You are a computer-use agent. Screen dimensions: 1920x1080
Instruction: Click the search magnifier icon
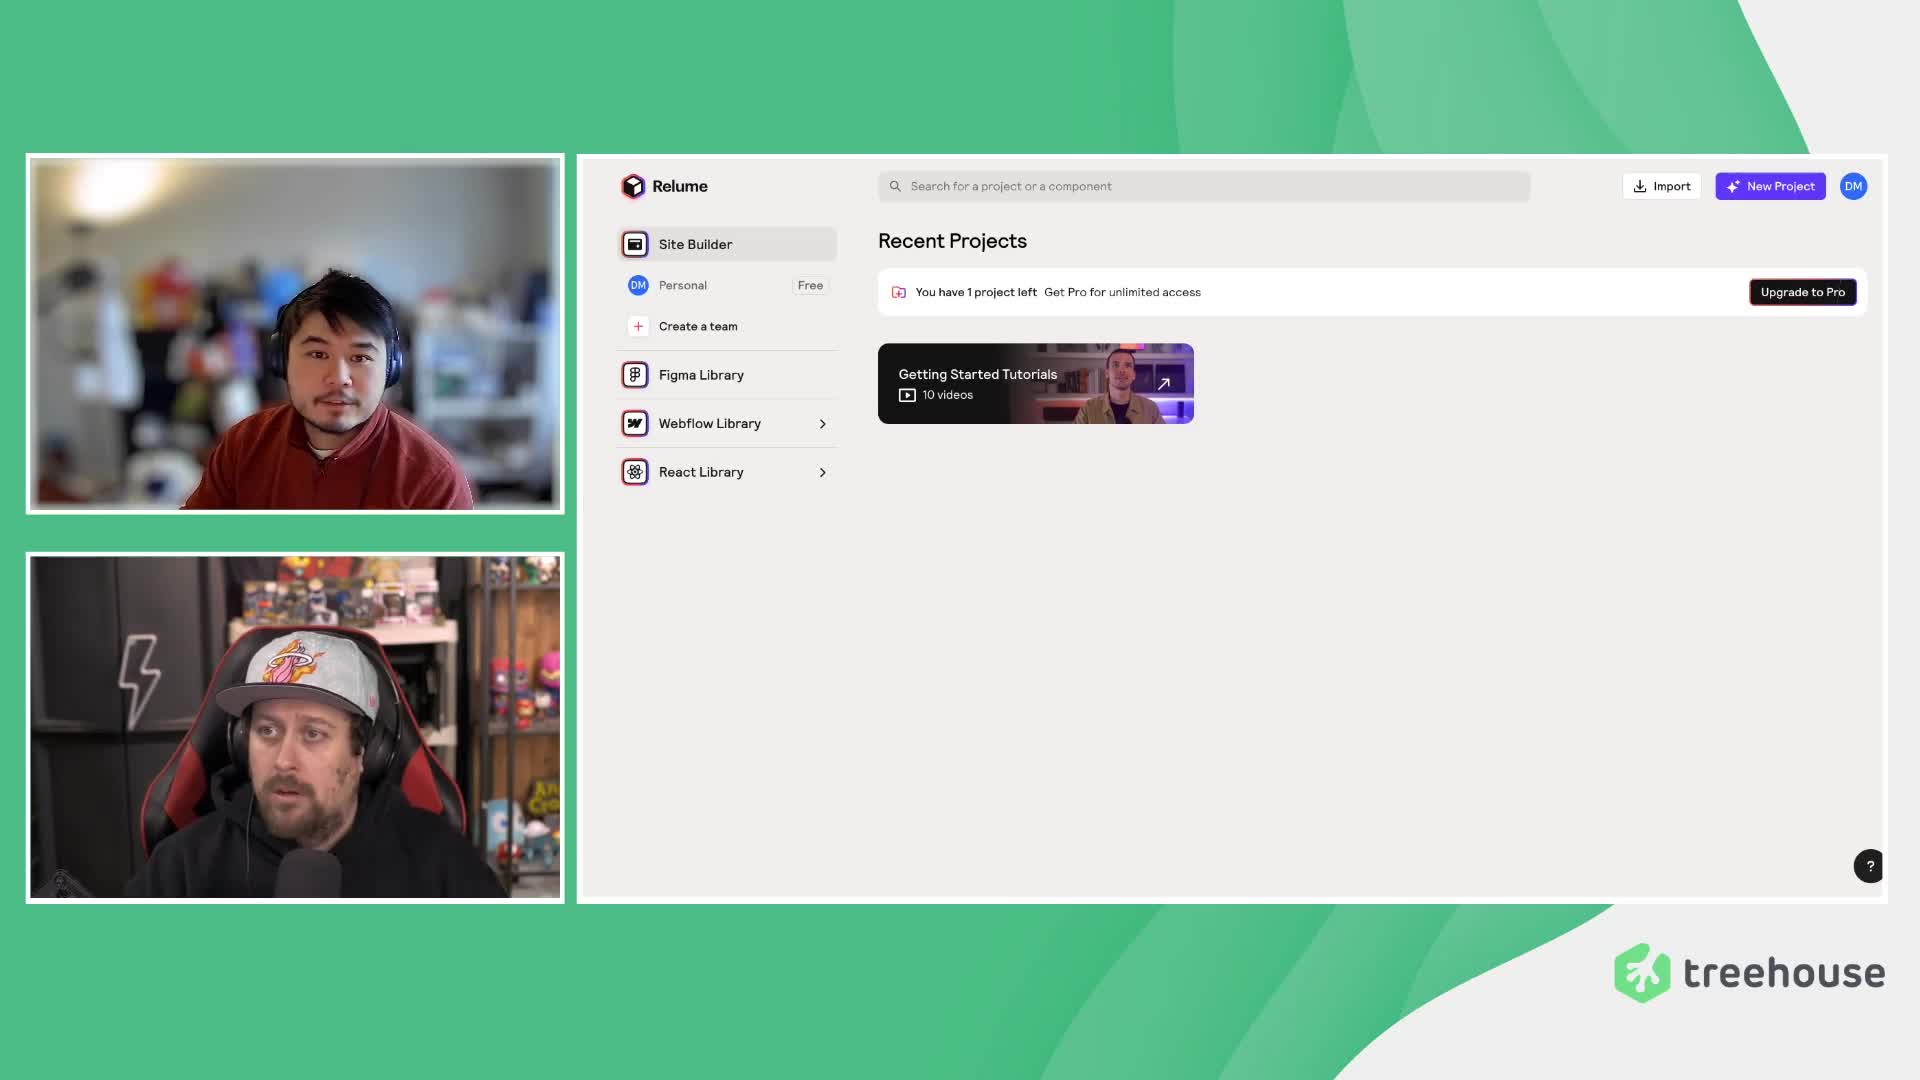coord(895,186)
